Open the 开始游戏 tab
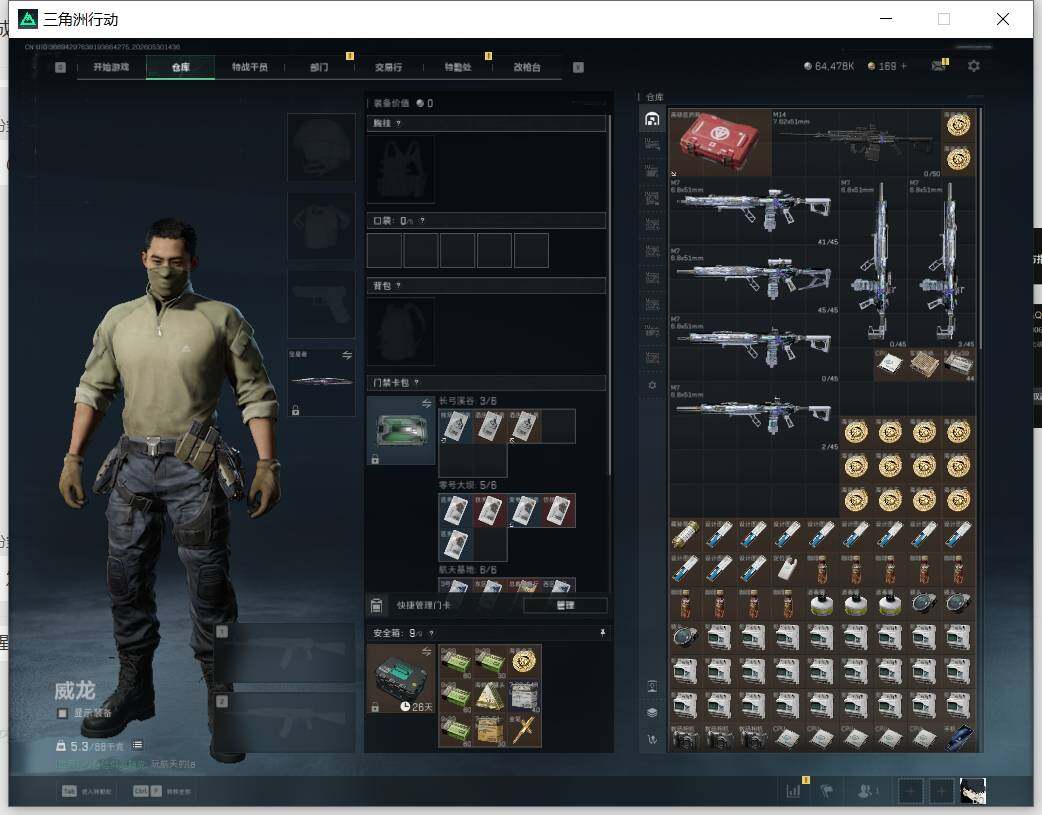The height and width of the screenshot is (815, 1042). [x=111, y=67]
